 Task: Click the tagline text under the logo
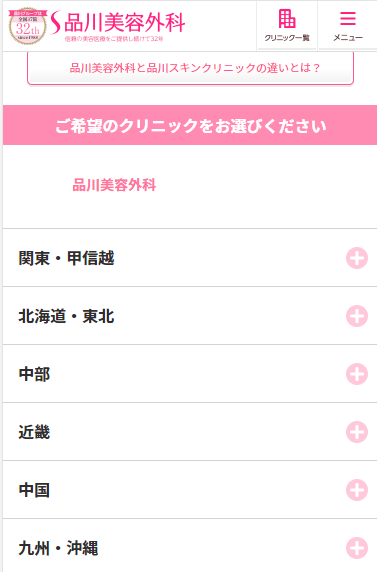click(x=114, y=39)
